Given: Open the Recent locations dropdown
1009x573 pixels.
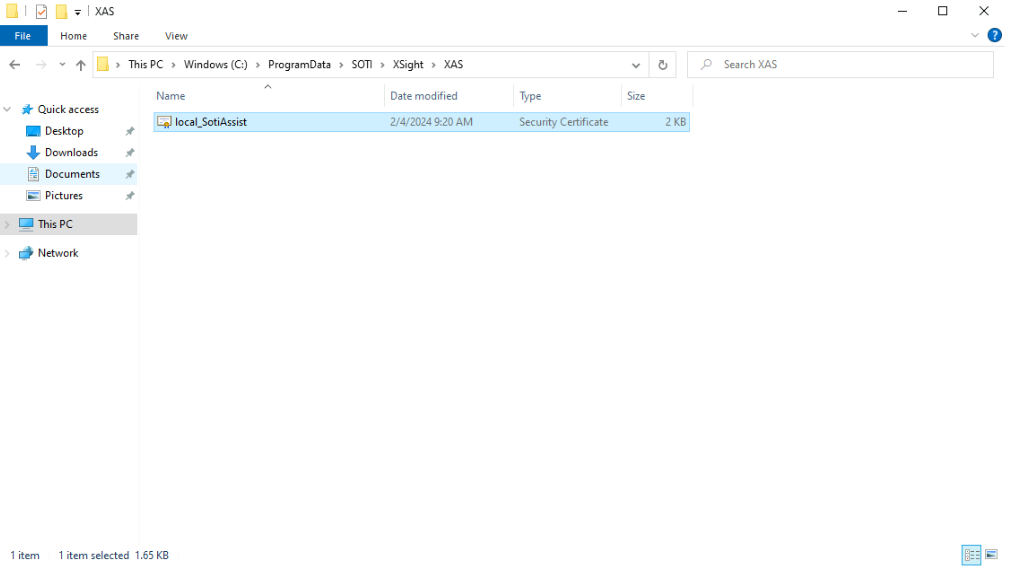Looking at the screenshot, I should tap(62, 64).
